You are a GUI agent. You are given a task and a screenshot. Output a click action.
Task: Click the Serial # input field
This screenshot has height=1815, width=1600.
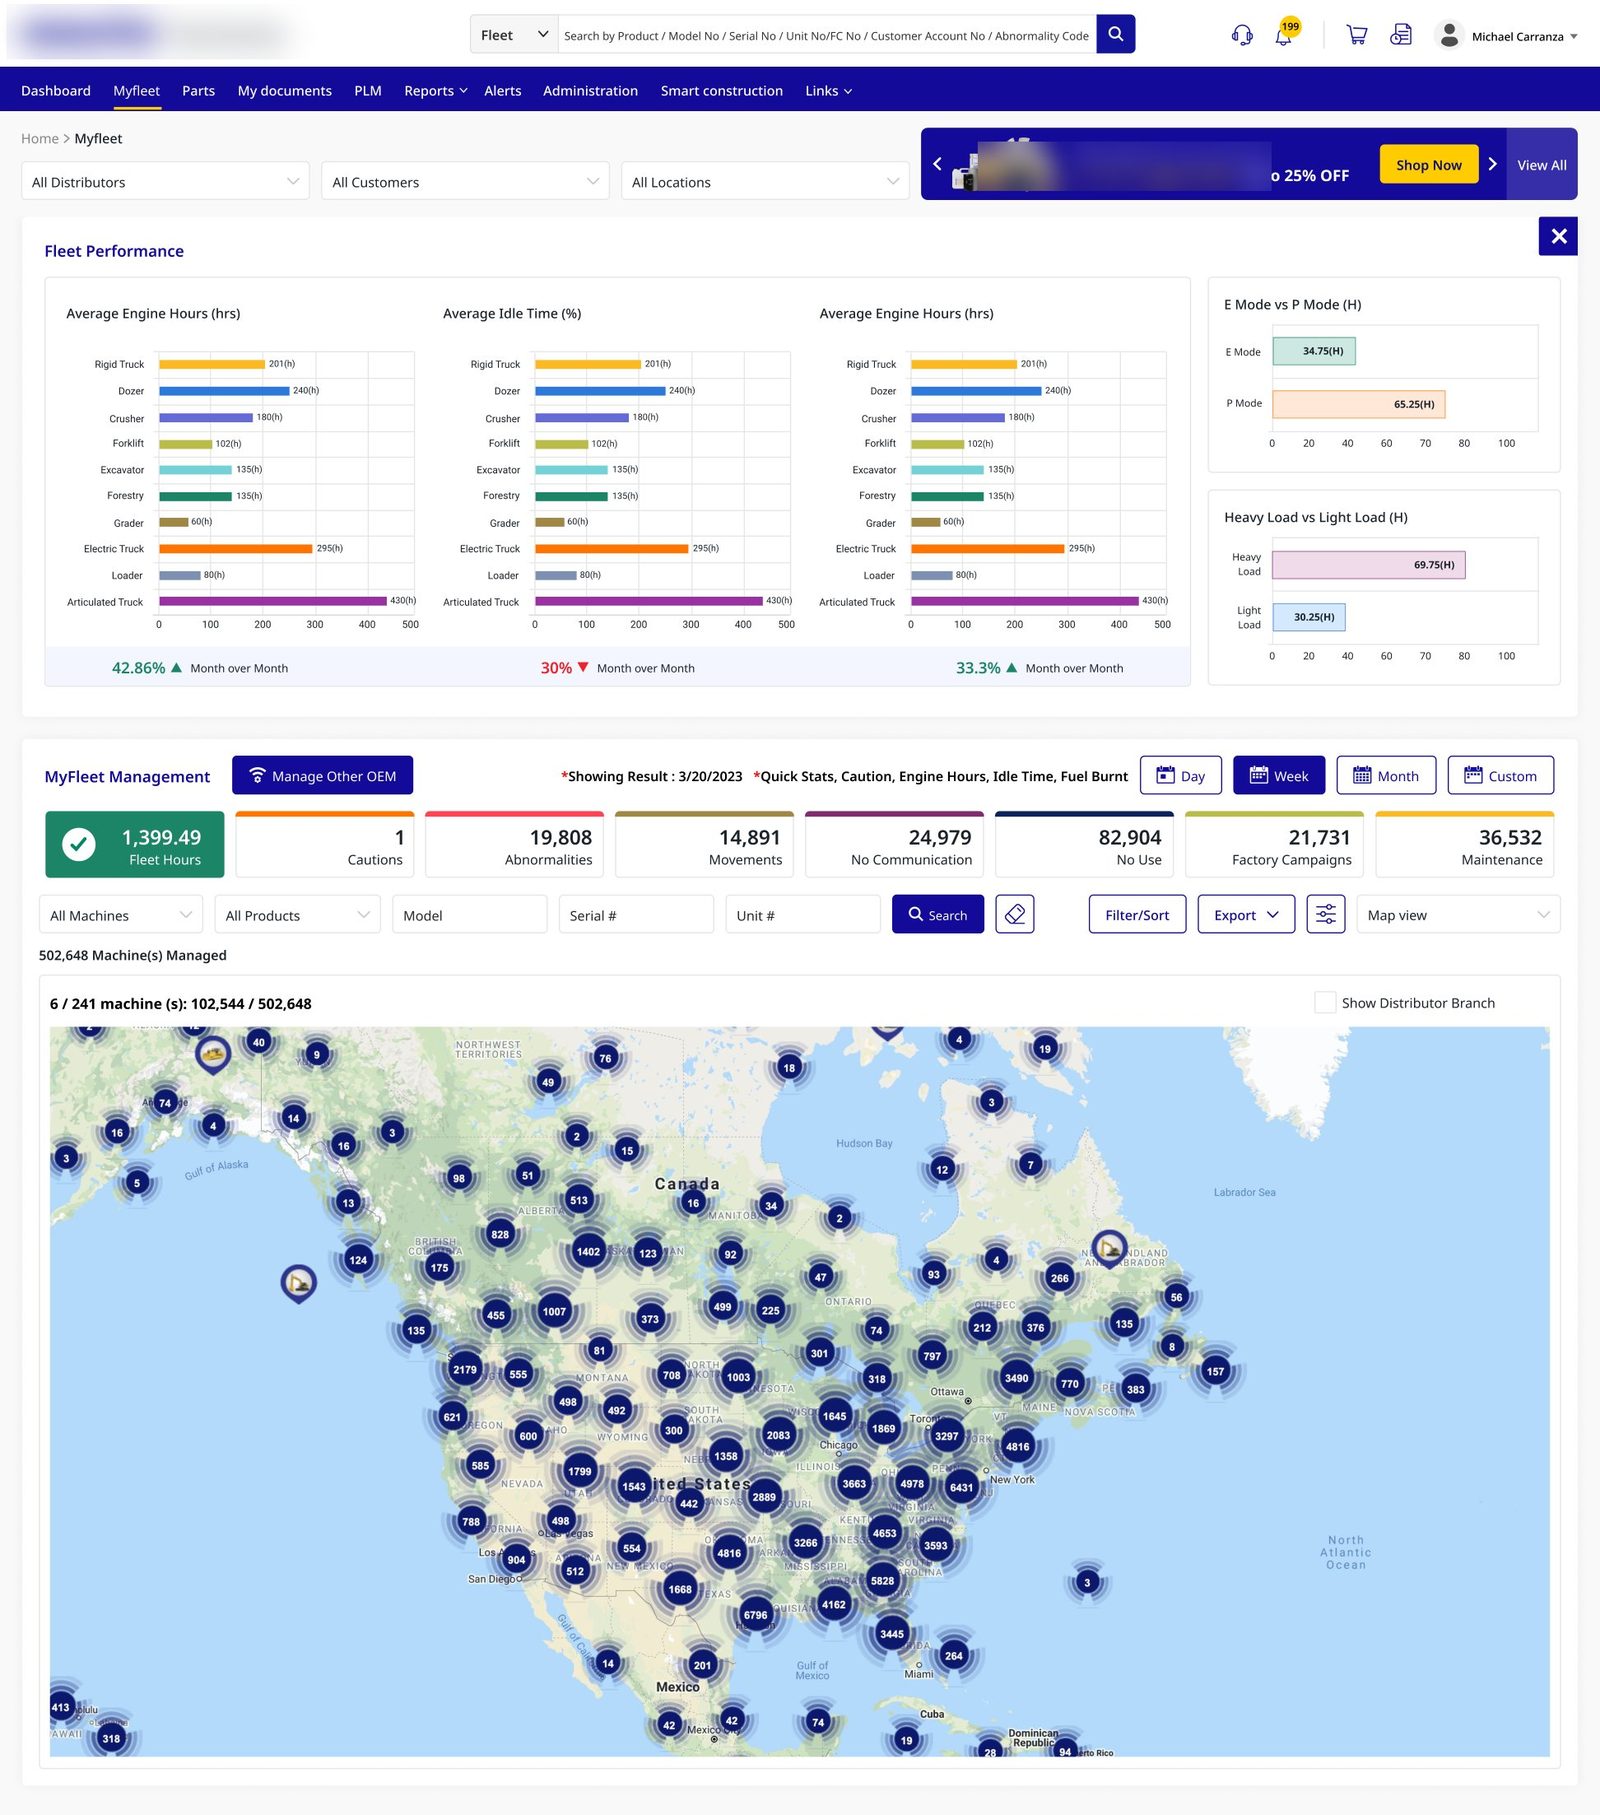(636, 915)
